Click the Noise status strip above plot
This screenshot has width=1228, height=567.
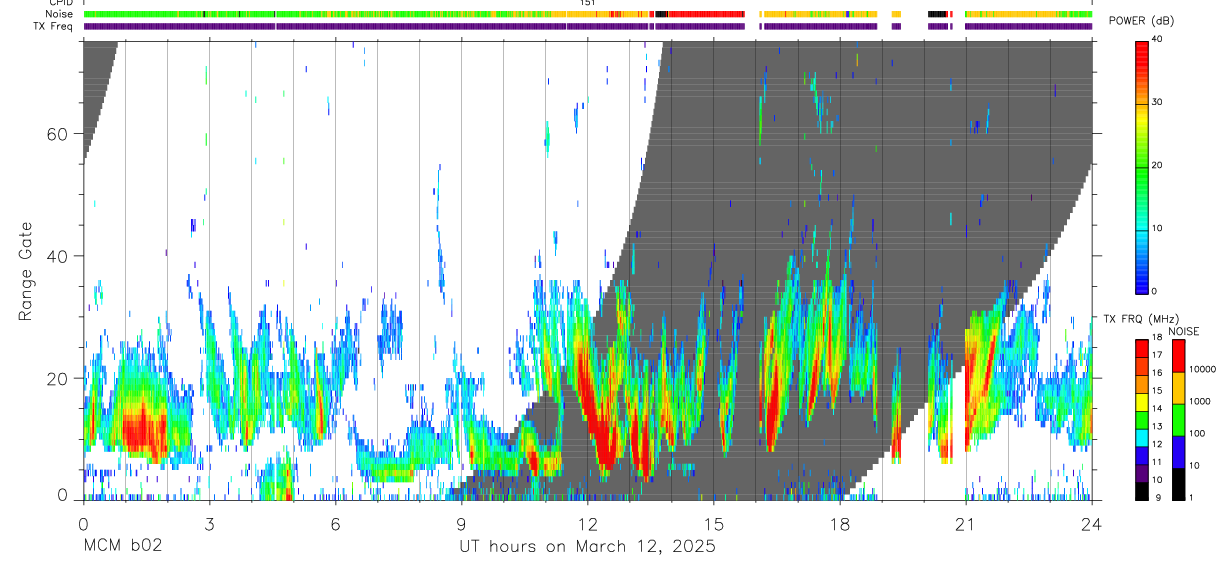(588, 14)
